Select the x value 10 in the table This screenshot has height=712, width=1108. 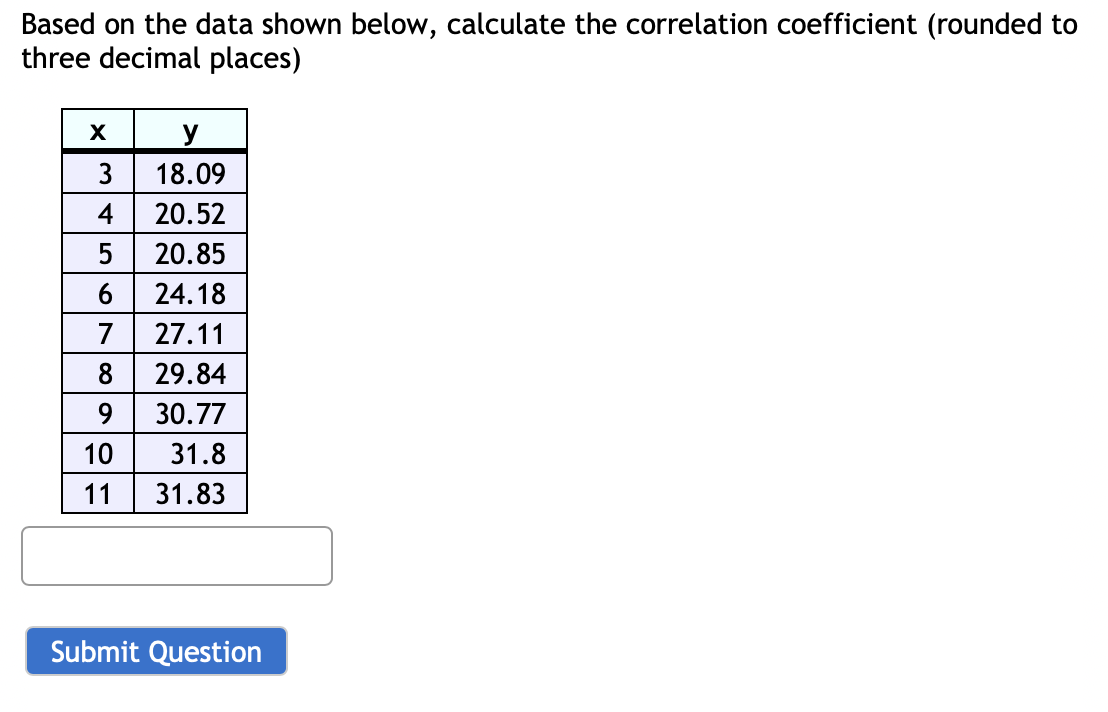tap(98, 453)
